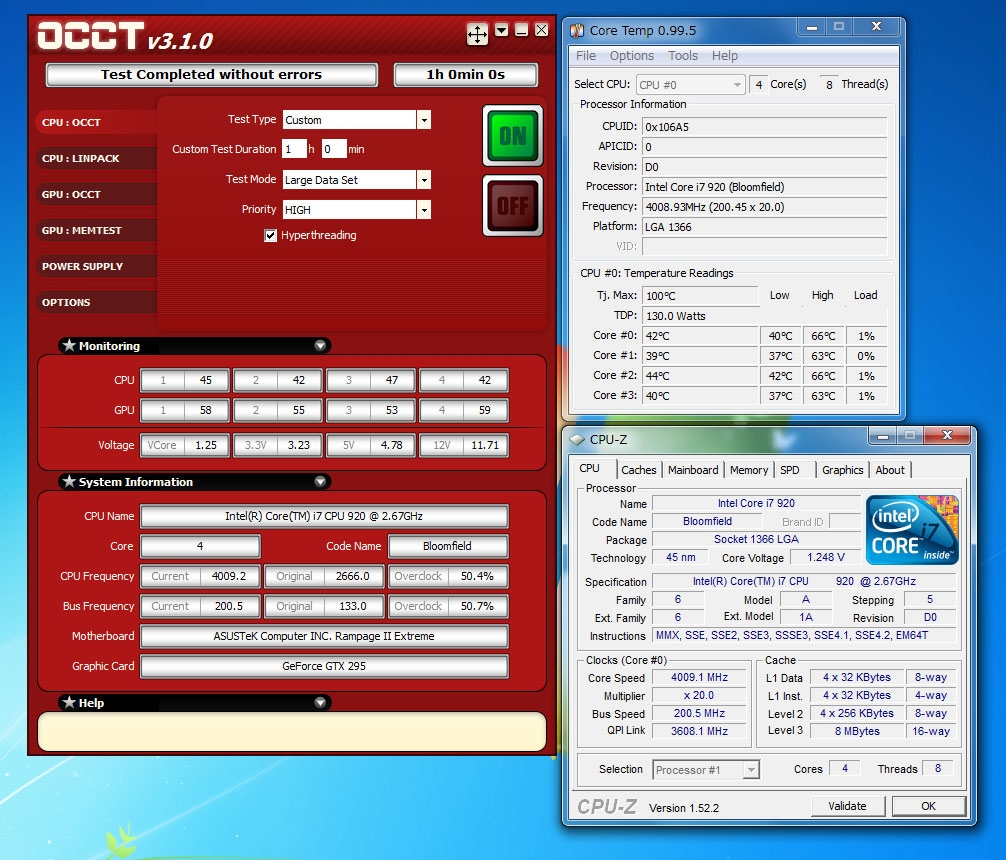This screenshot has width=1006, height=860.
Task: Click the Custom Test Duration hours field
Action: 294,149
